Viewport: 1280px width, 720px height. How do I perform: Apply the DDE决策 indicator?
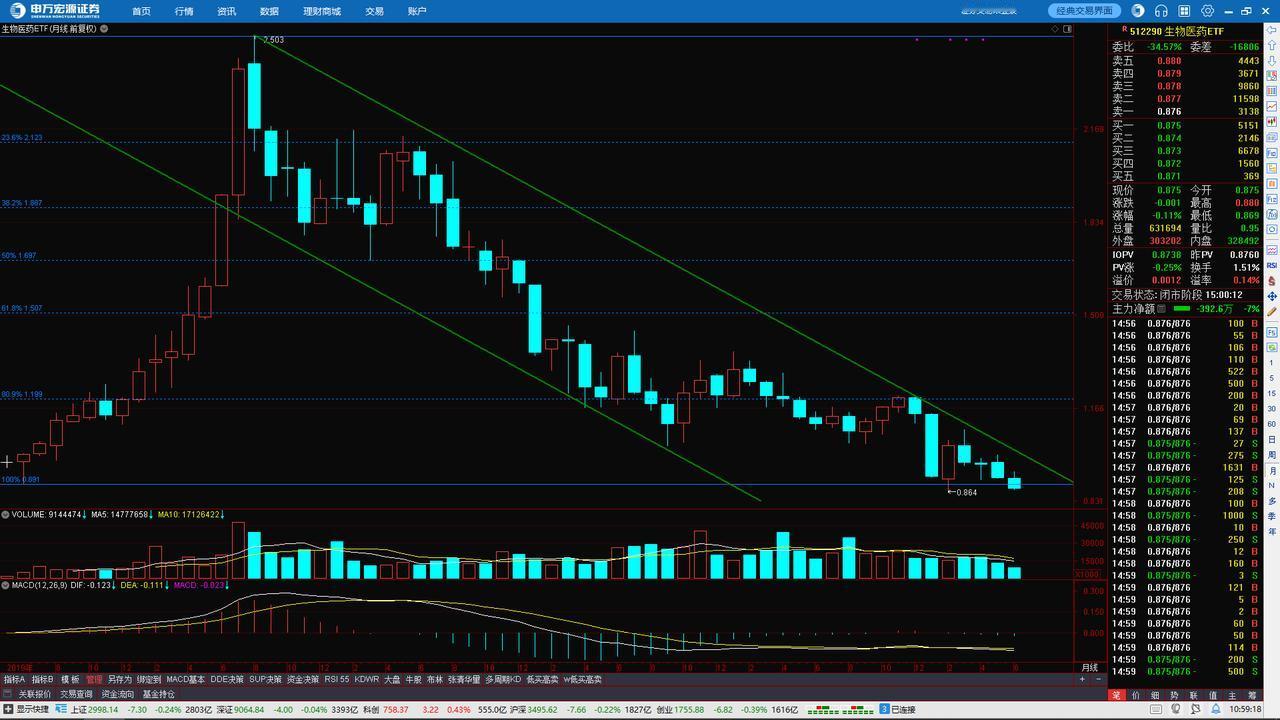pyautogui.click(x=227, y=679)
